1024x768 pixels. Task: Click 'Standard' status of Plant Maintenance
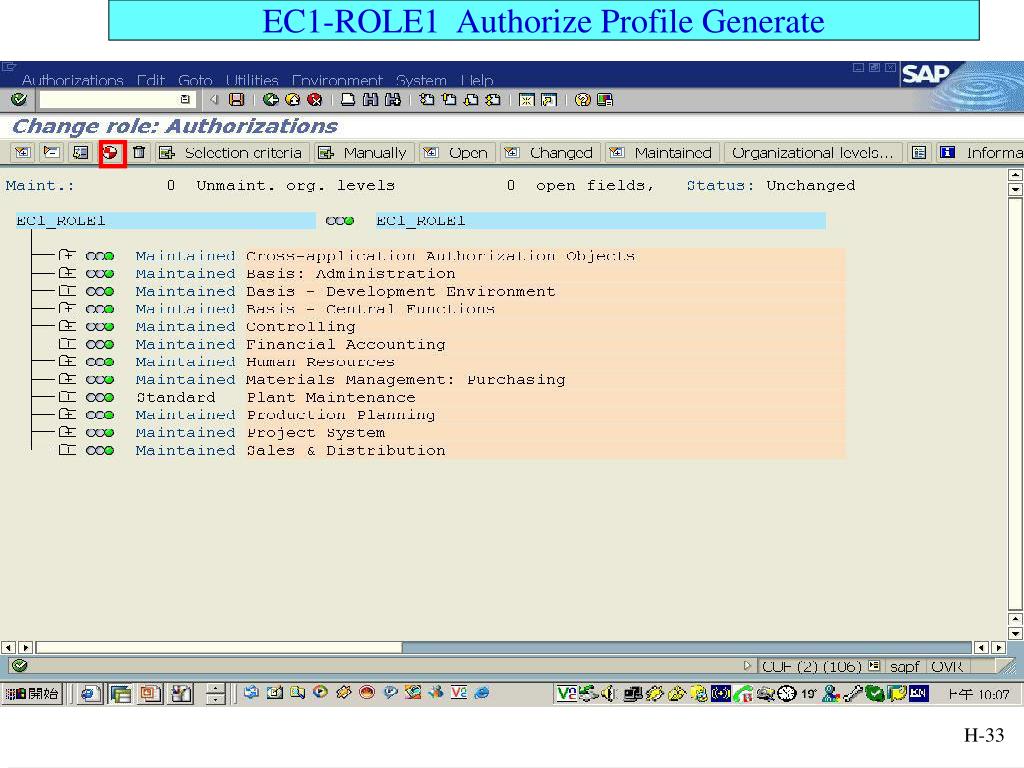click(176, 397)
